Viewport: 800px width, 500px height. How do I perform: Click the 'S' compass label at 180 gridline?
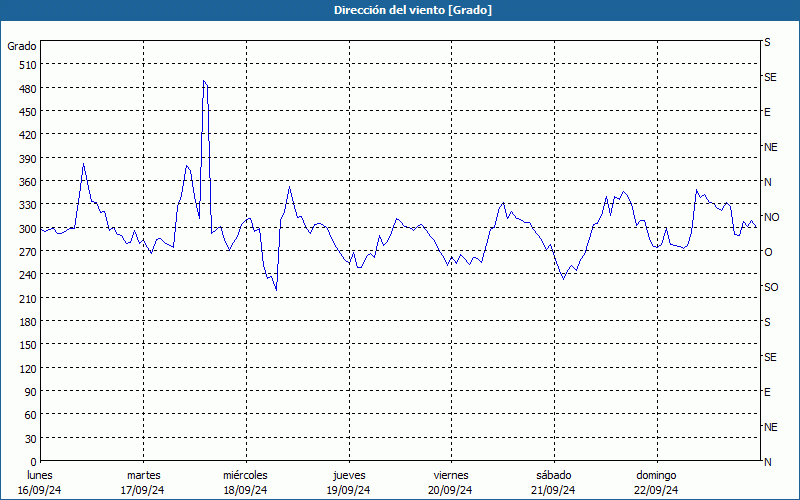tap(767, 322)
